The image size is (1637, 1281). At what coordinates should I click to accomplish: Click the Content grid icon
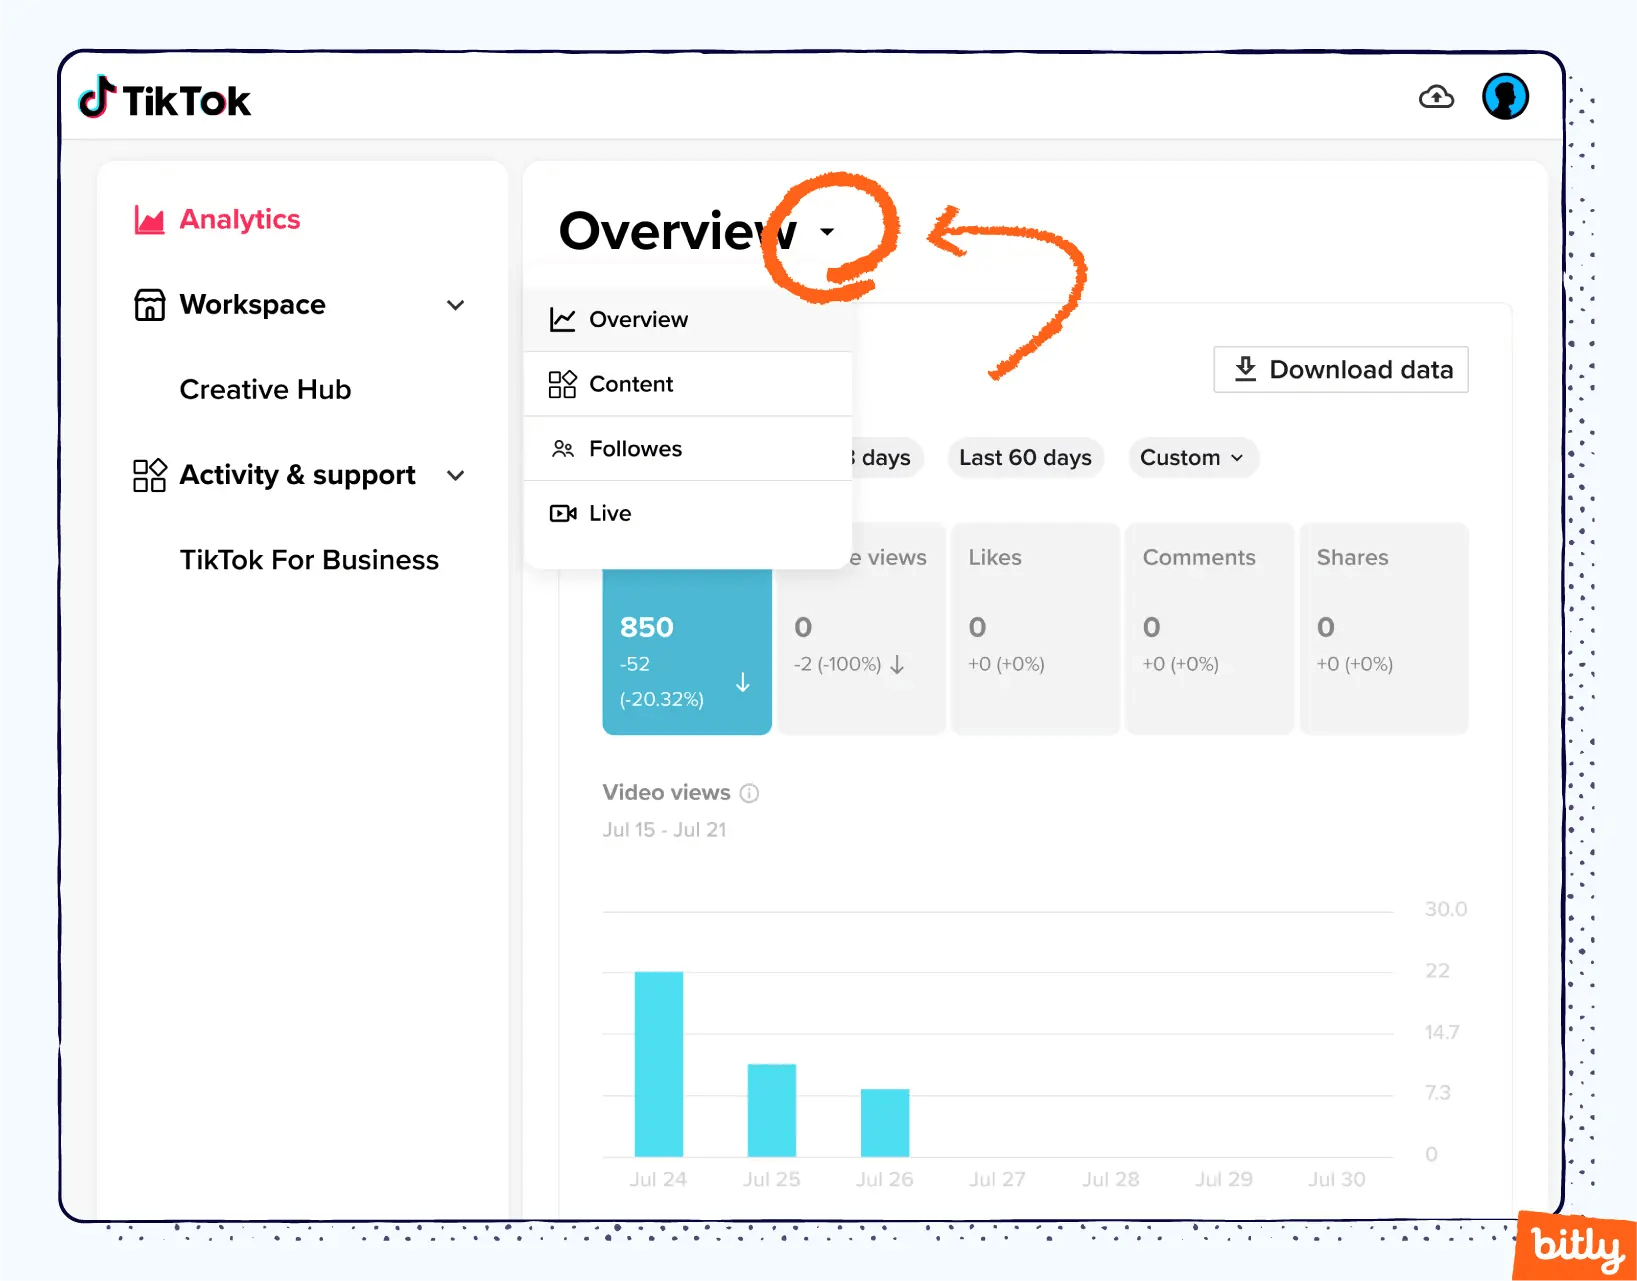coord(562,383)
